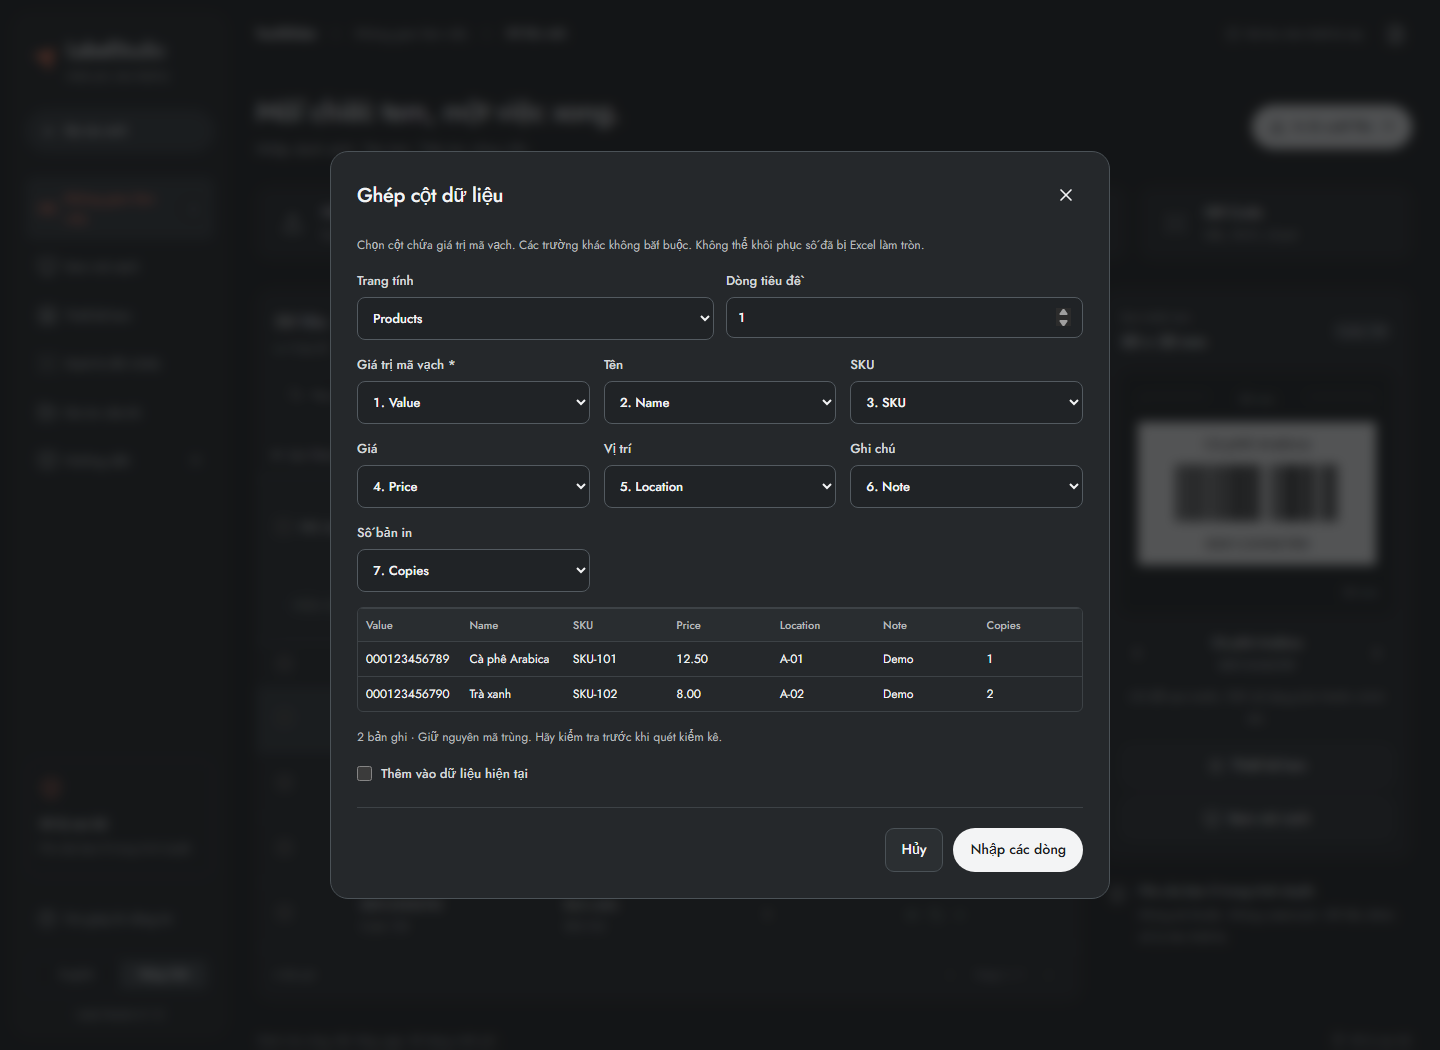Select the A-02 location cell
Screen dimensions: 1440x1050
point(792,694)
